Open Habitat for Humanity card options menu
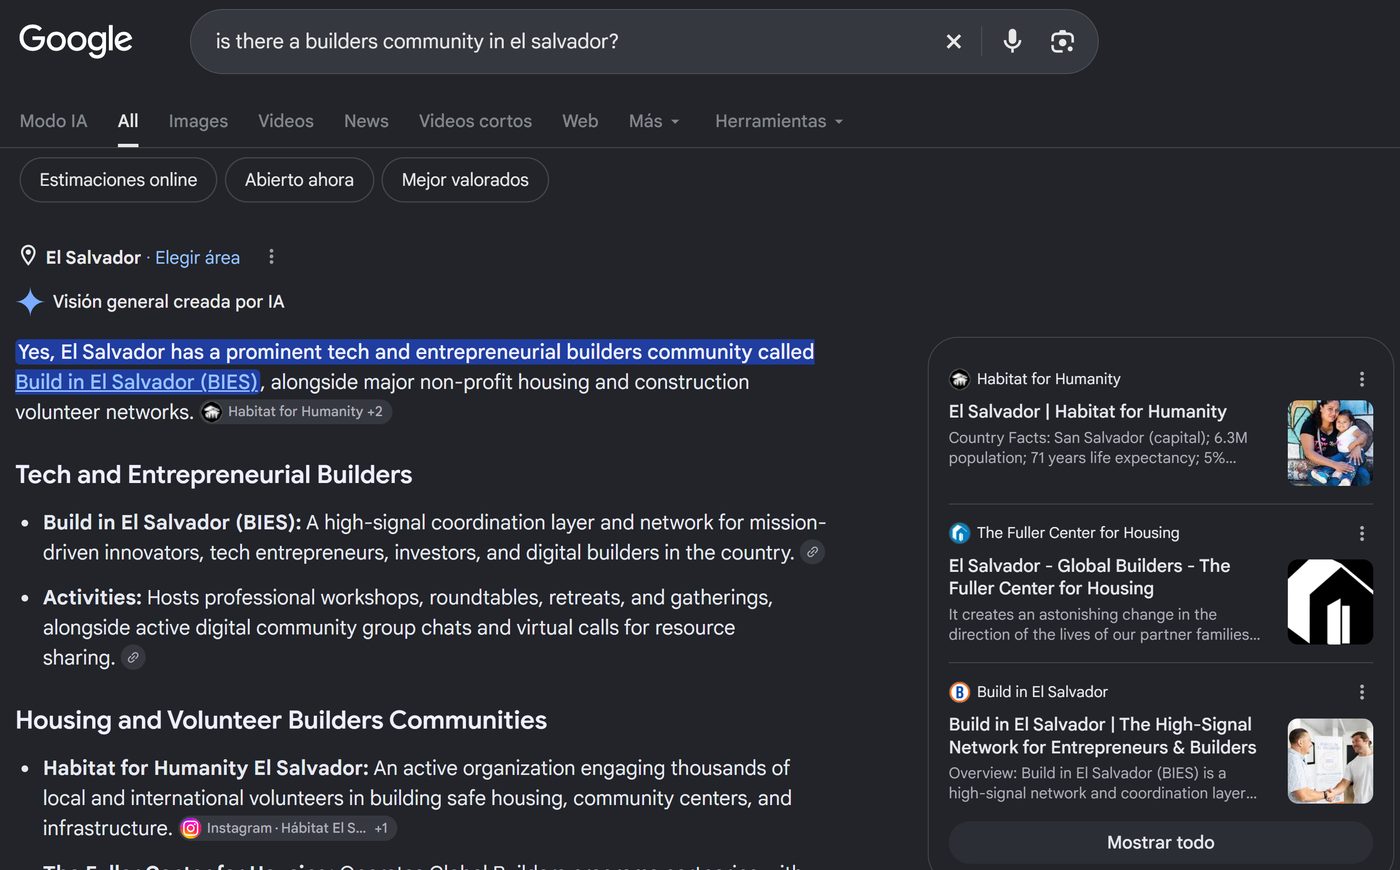 click(1361, 379)
